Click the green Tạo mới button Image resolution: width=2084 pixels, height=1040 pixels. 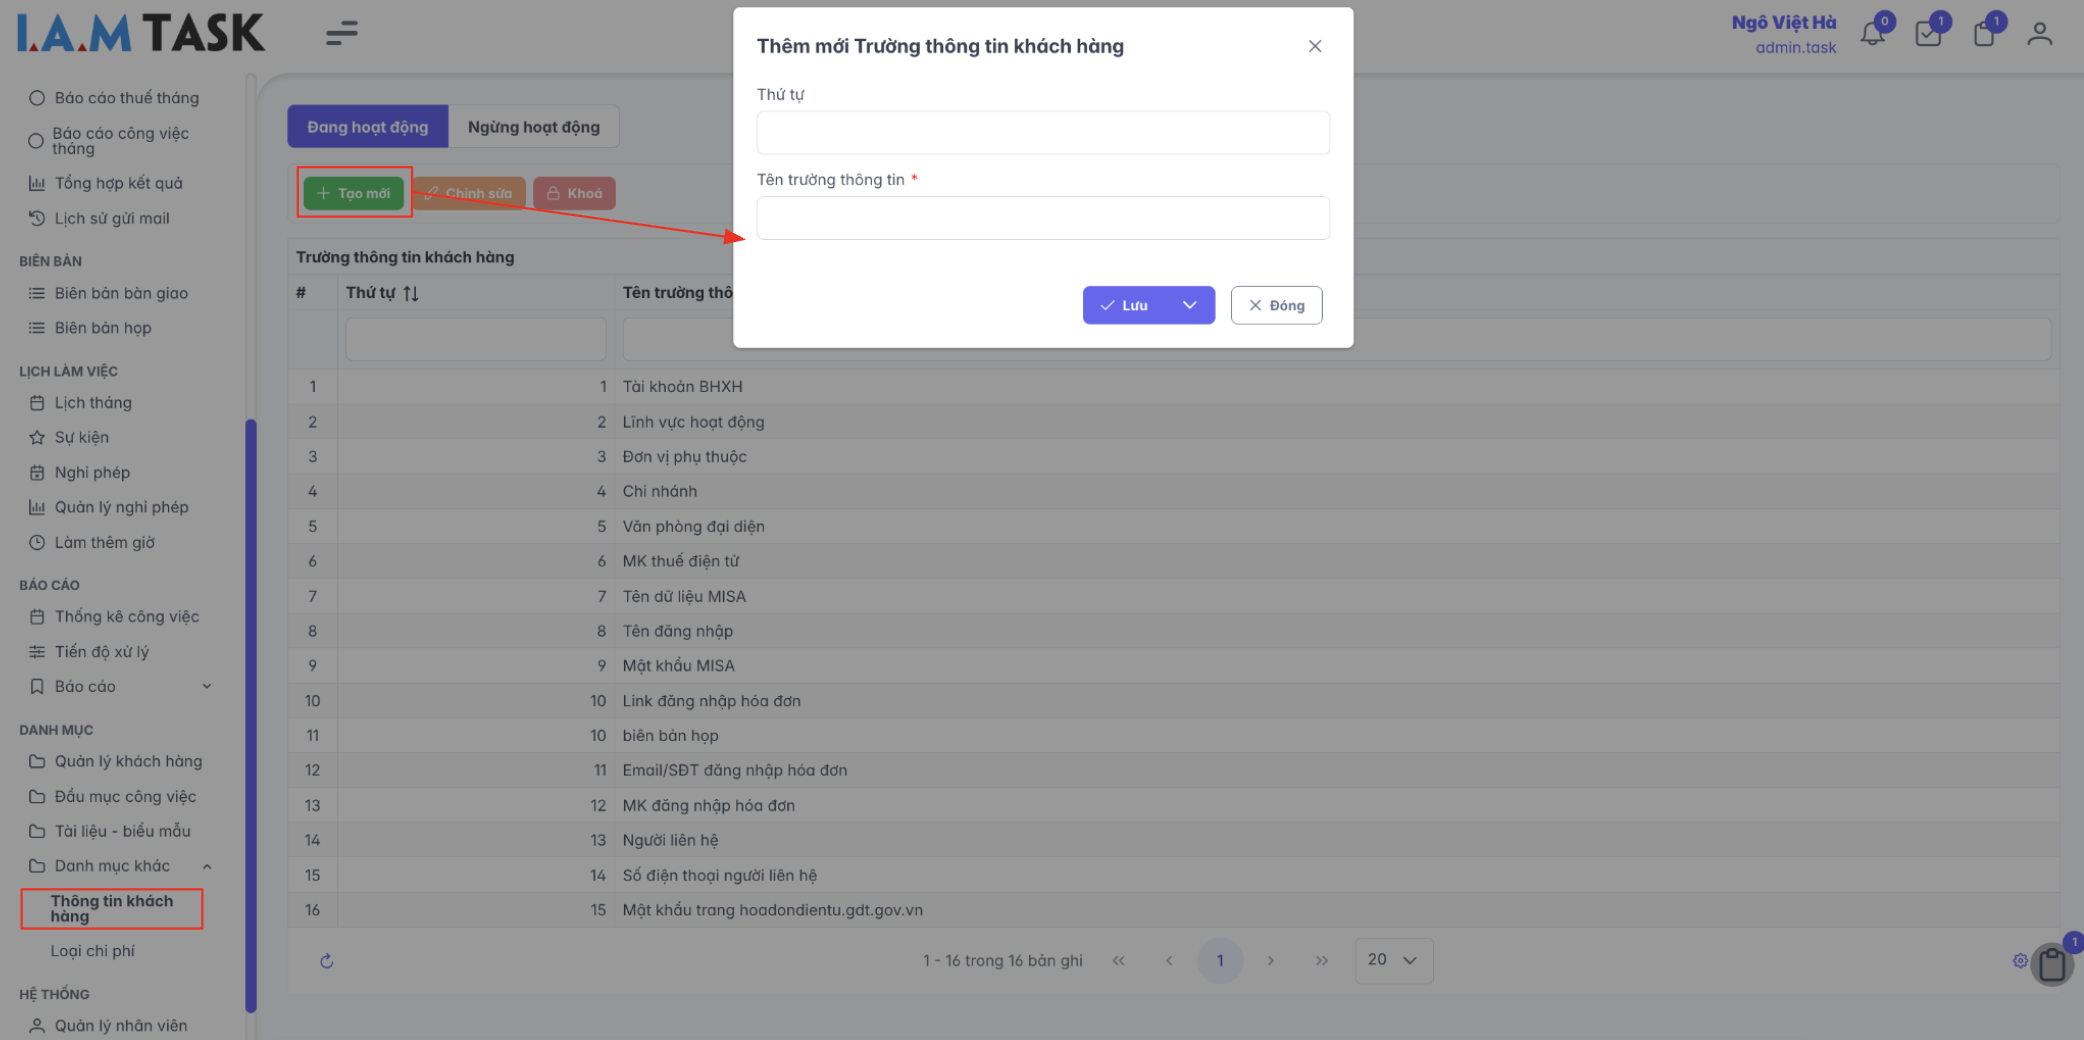tap(354, 193)
